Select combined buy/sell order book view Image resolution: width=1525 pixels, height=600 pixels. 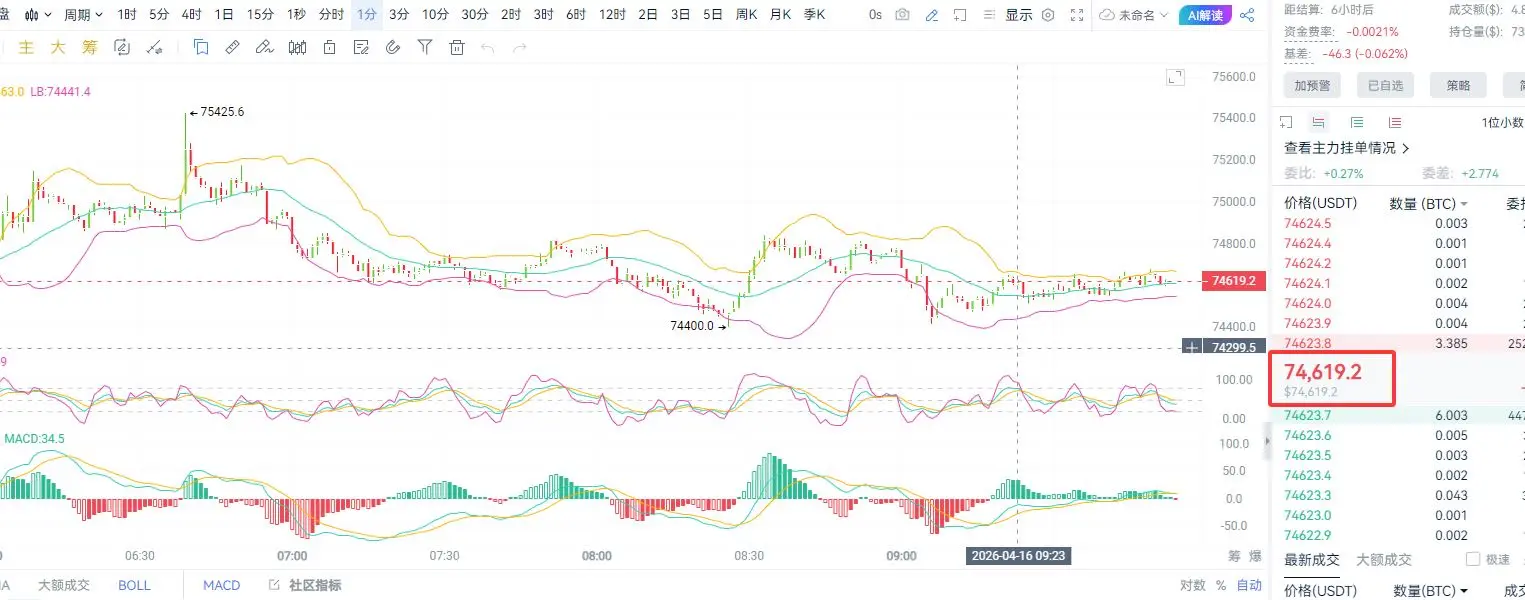pyautogui.click(x=1318, y=122)
